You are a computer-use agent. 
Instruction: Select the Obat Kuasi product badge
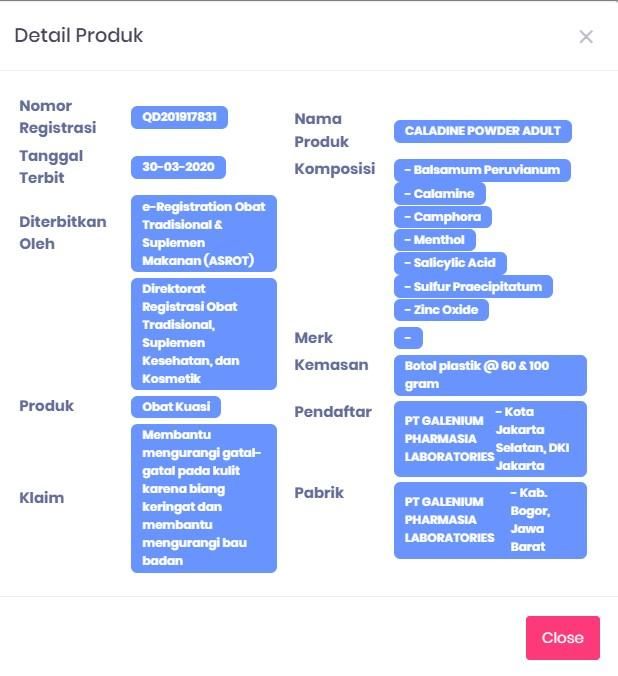176,407
